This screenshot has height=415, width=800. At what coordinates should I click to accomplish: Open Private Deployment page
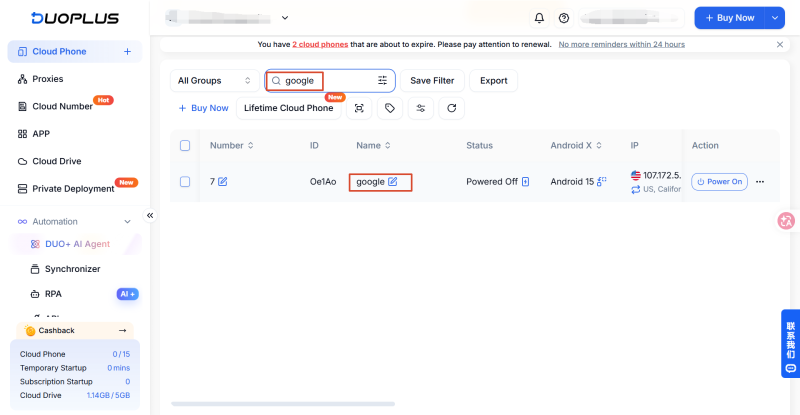coord(73,189)
